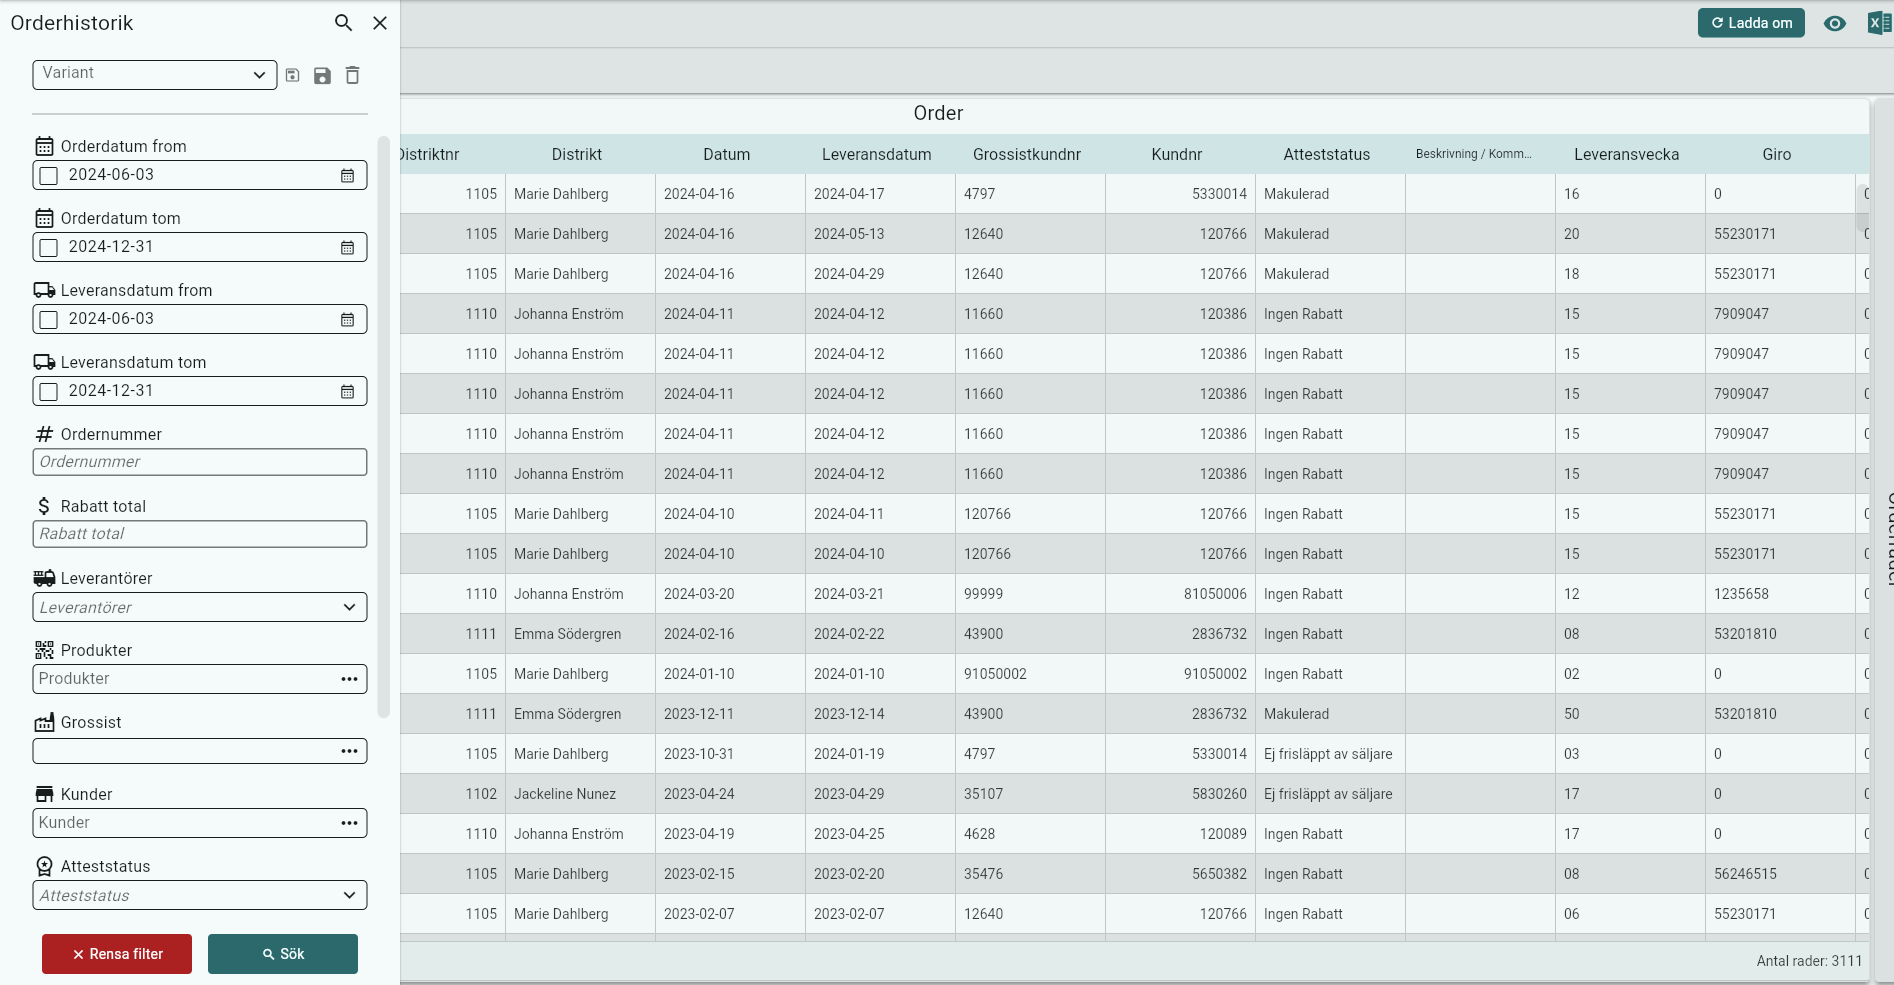Click the Rabatt total input field
Image resolution: width=1894 pixels, height=985 pixels.
200,534
